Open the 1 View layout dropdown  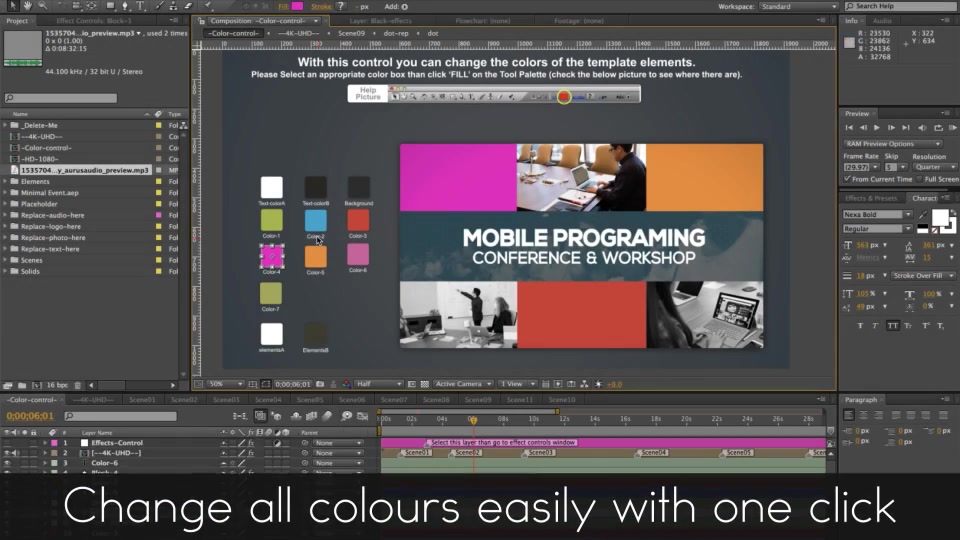click(517, 384)
